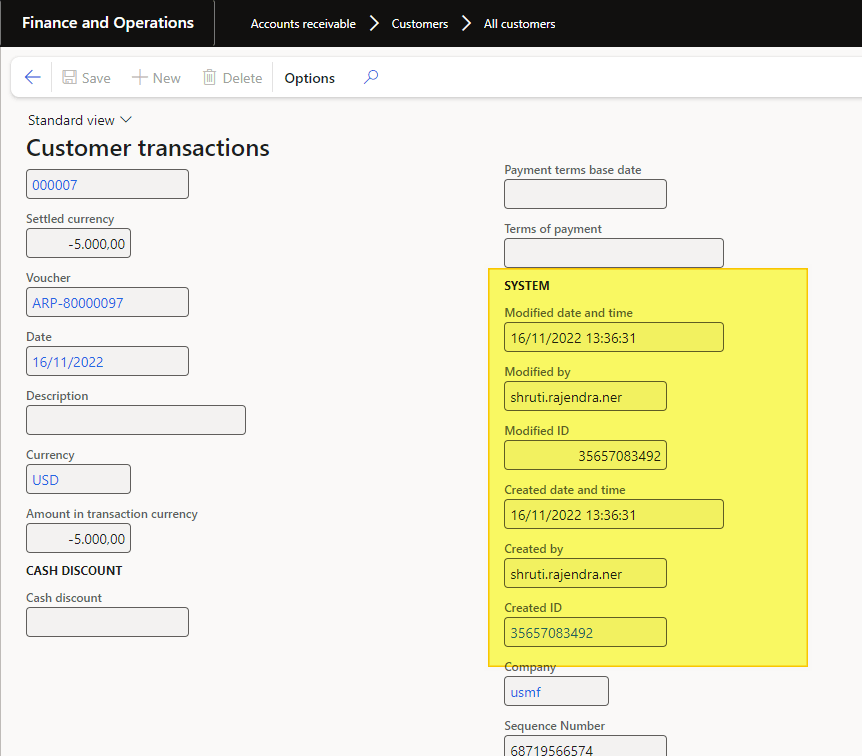This screenshot has height=756, width=862.
Task: Open the Customers breadcrumb
Action: tap(420, 23)
